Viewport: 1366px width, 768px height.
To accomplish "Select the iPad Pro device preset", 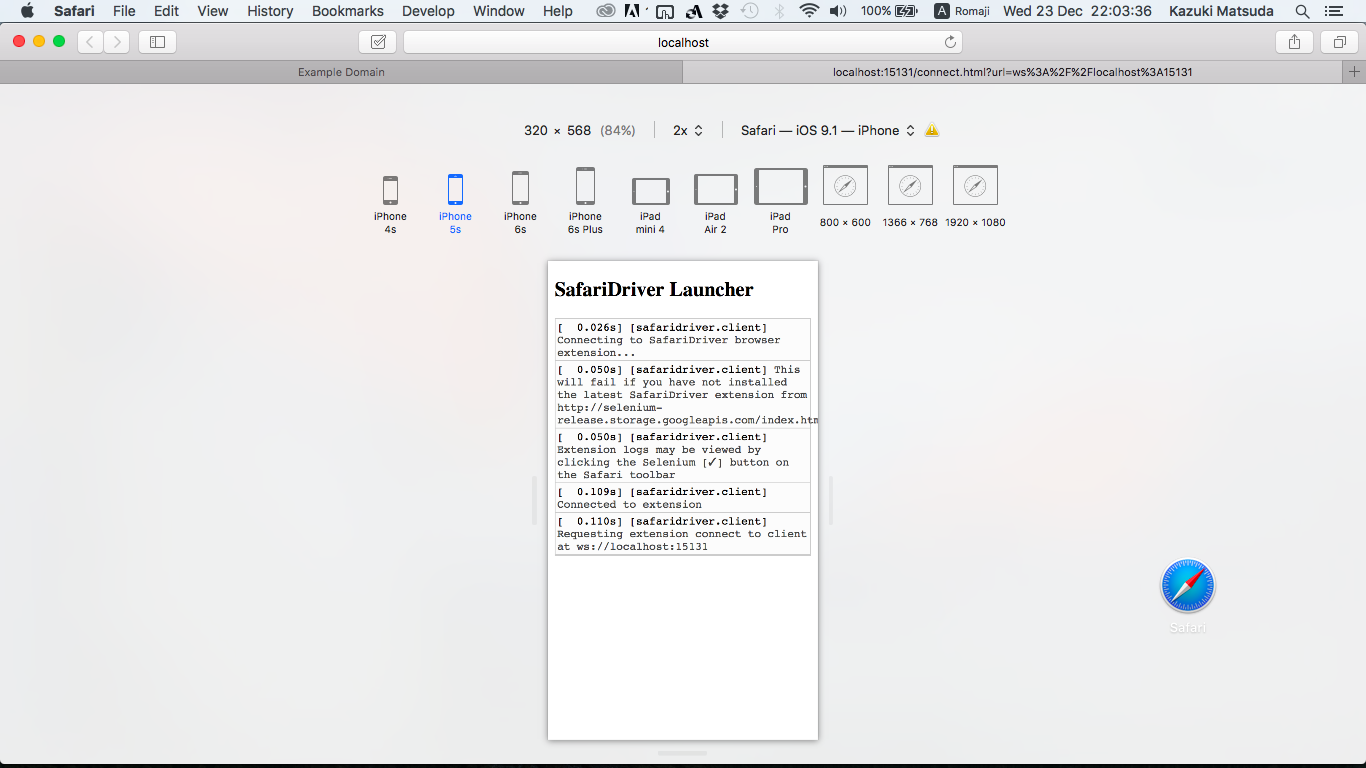I will click(x=780, y=202).
